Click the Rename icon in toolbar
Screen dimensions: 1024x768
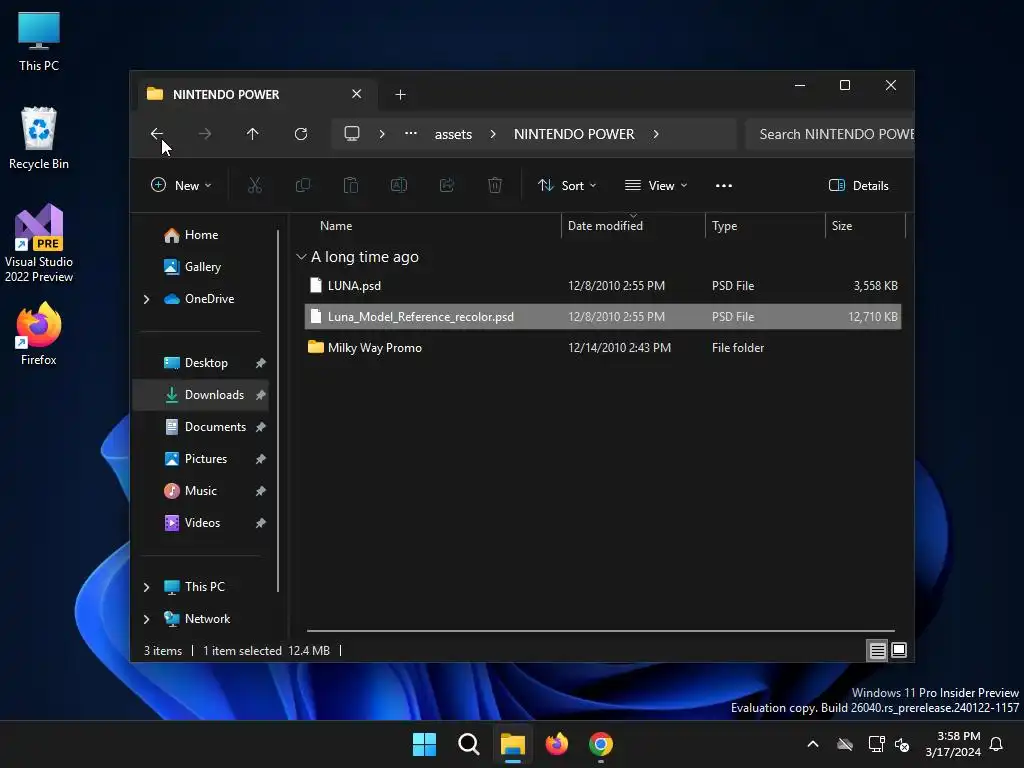pyautogui.click(x=399, y=185)
